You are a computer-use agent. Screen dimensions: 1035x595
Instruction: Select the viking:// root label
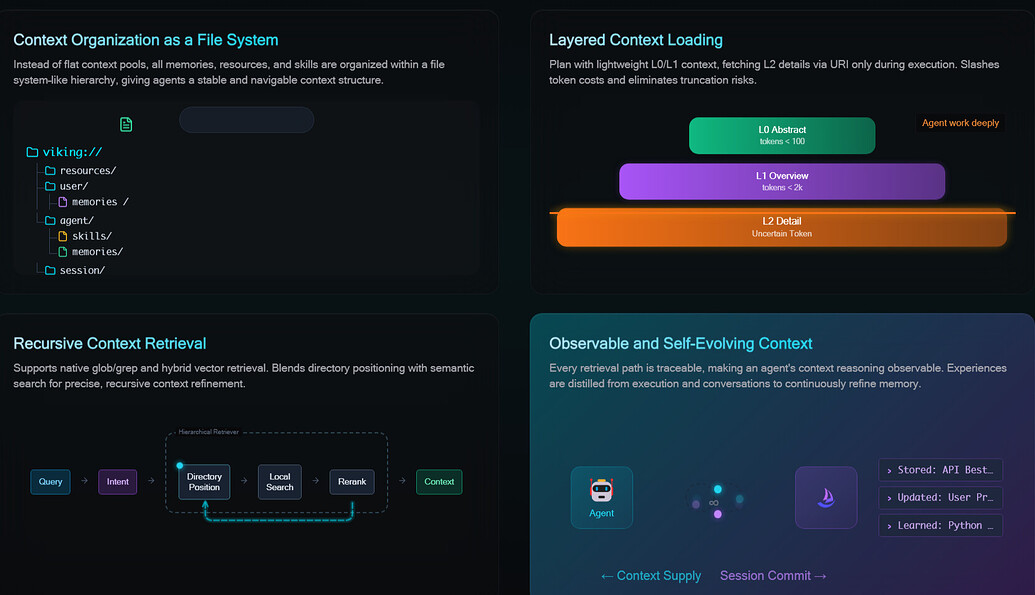click(73, 152)
